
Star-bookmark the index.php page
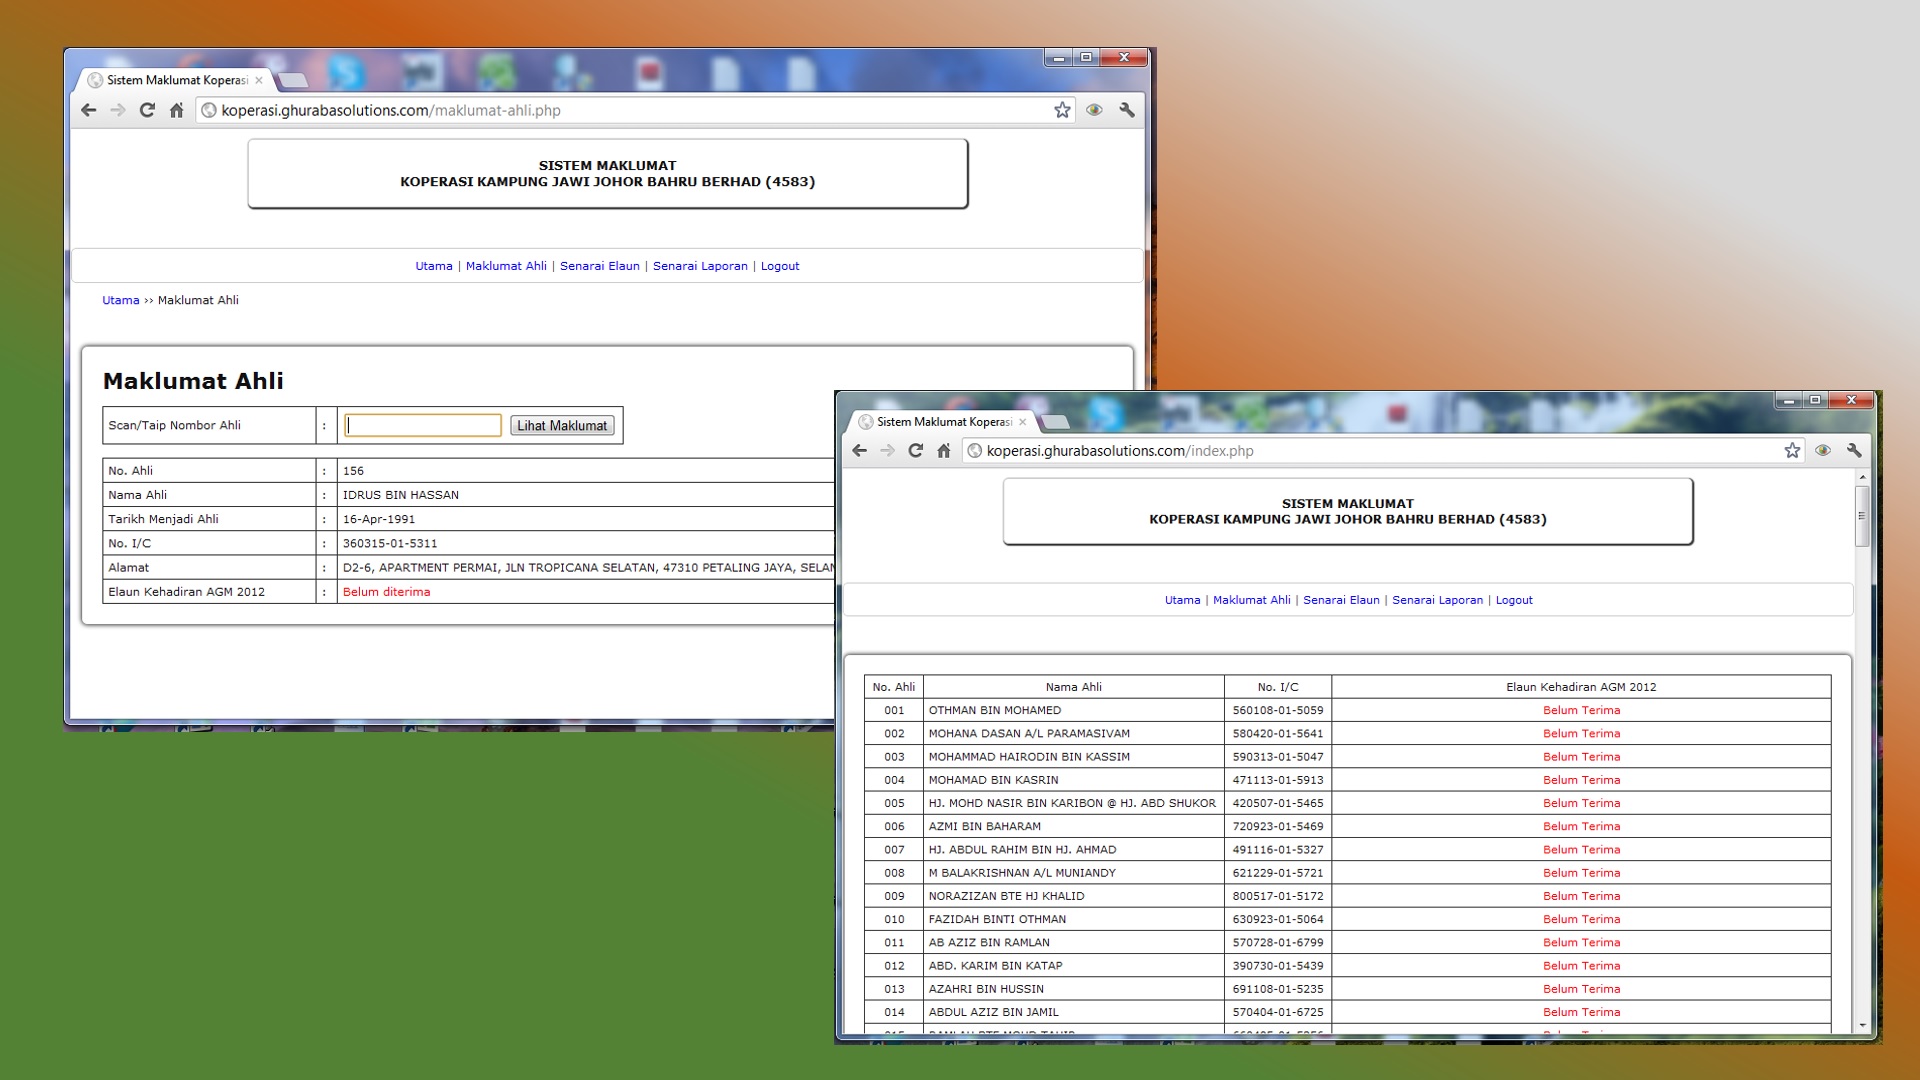point(1792,451)
